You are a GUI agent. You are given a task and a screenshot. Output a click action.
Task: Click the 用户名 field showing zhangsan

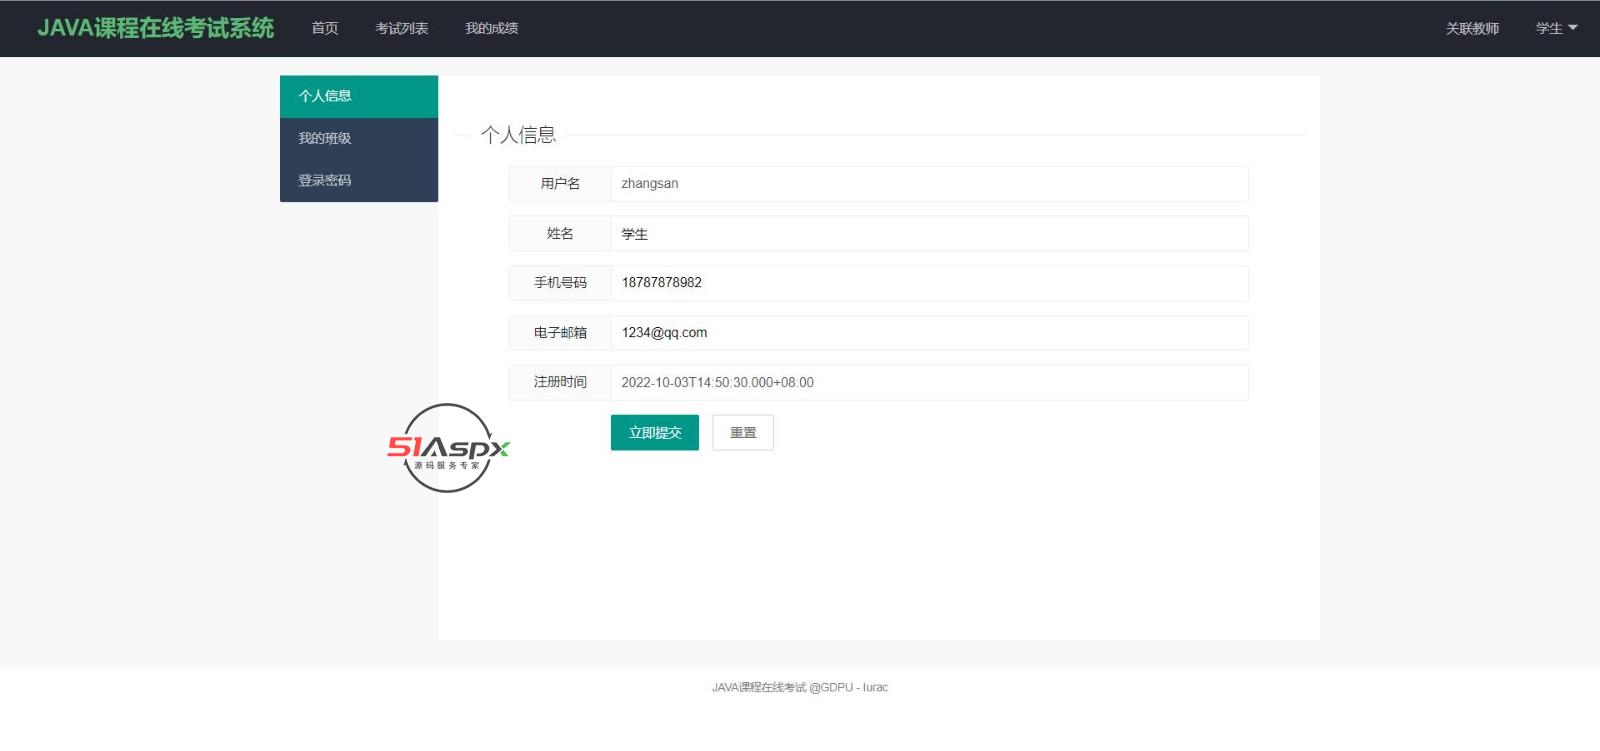[x=928, y=184]
